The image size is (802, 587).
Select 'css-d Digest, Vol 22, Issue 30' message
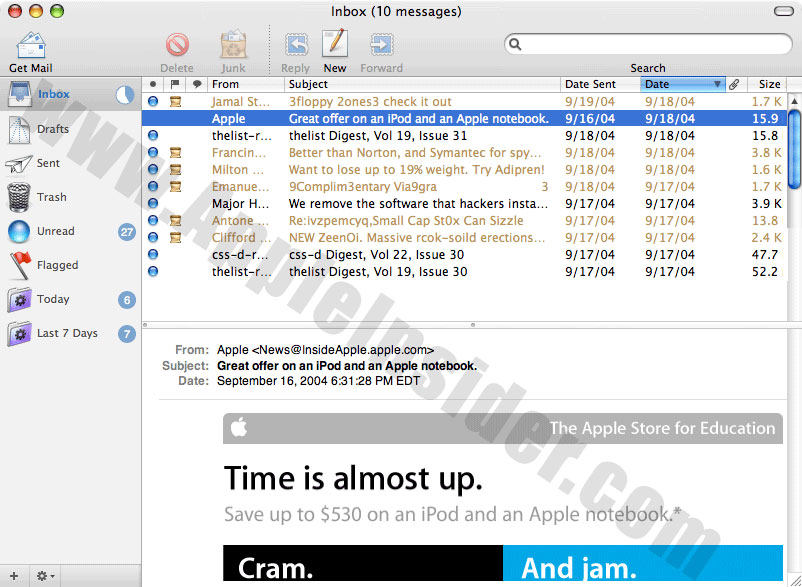[464, 255]
